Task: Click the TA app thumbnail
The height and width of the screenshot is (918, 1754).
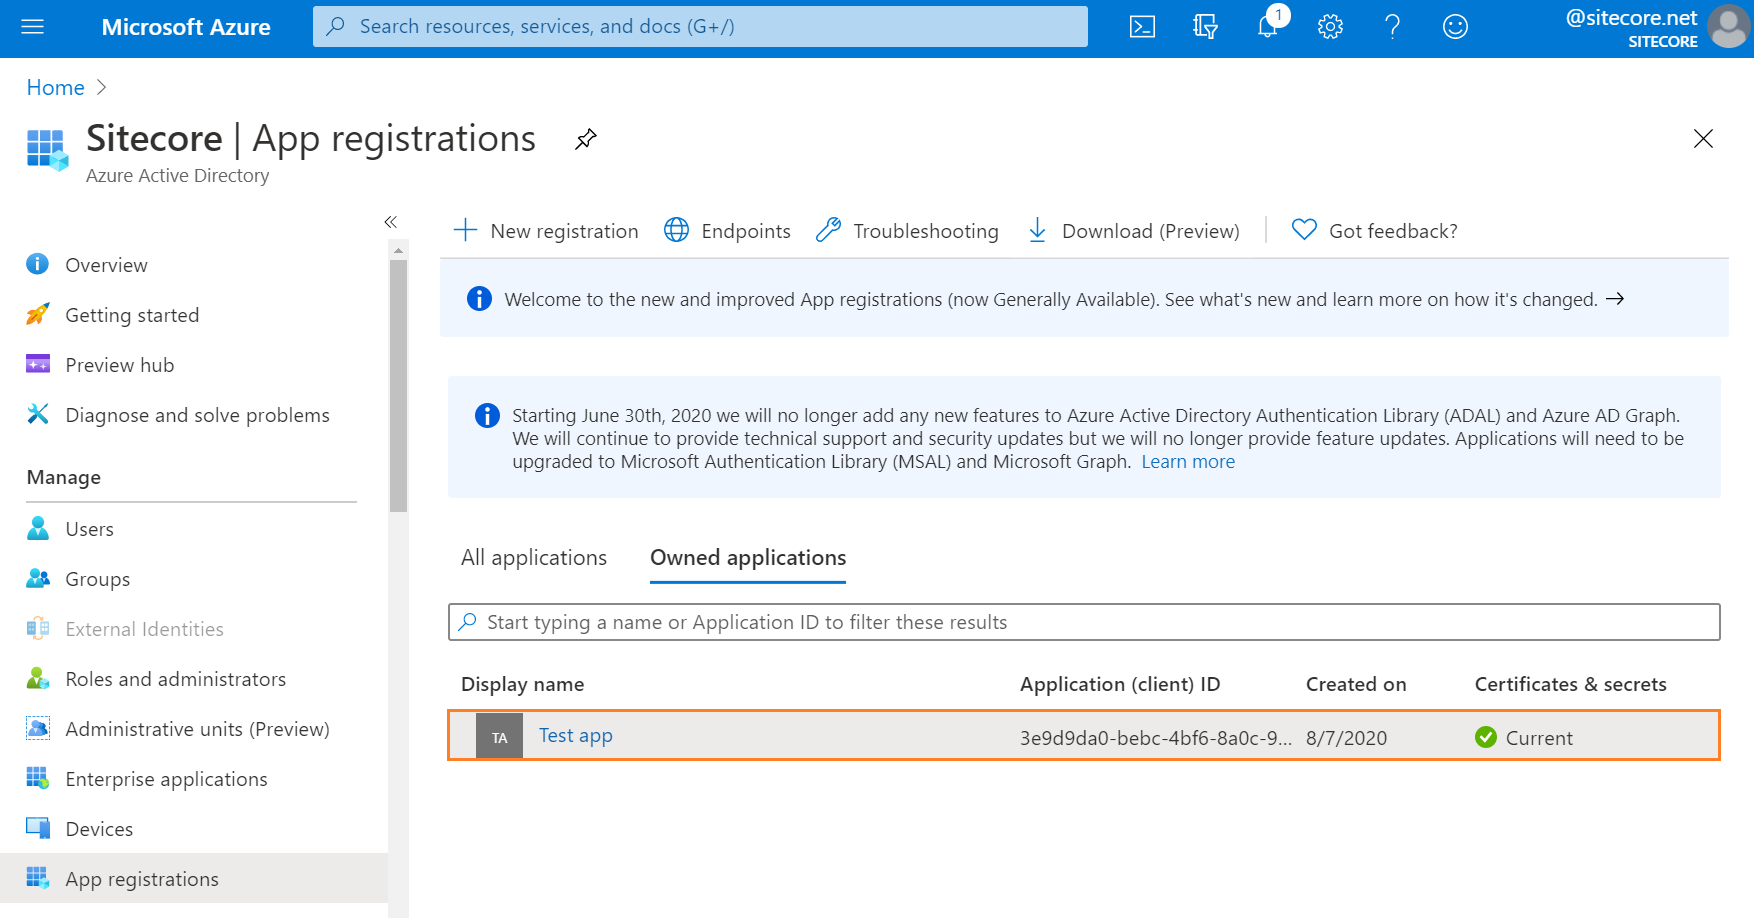Action: tap(499, 737)
